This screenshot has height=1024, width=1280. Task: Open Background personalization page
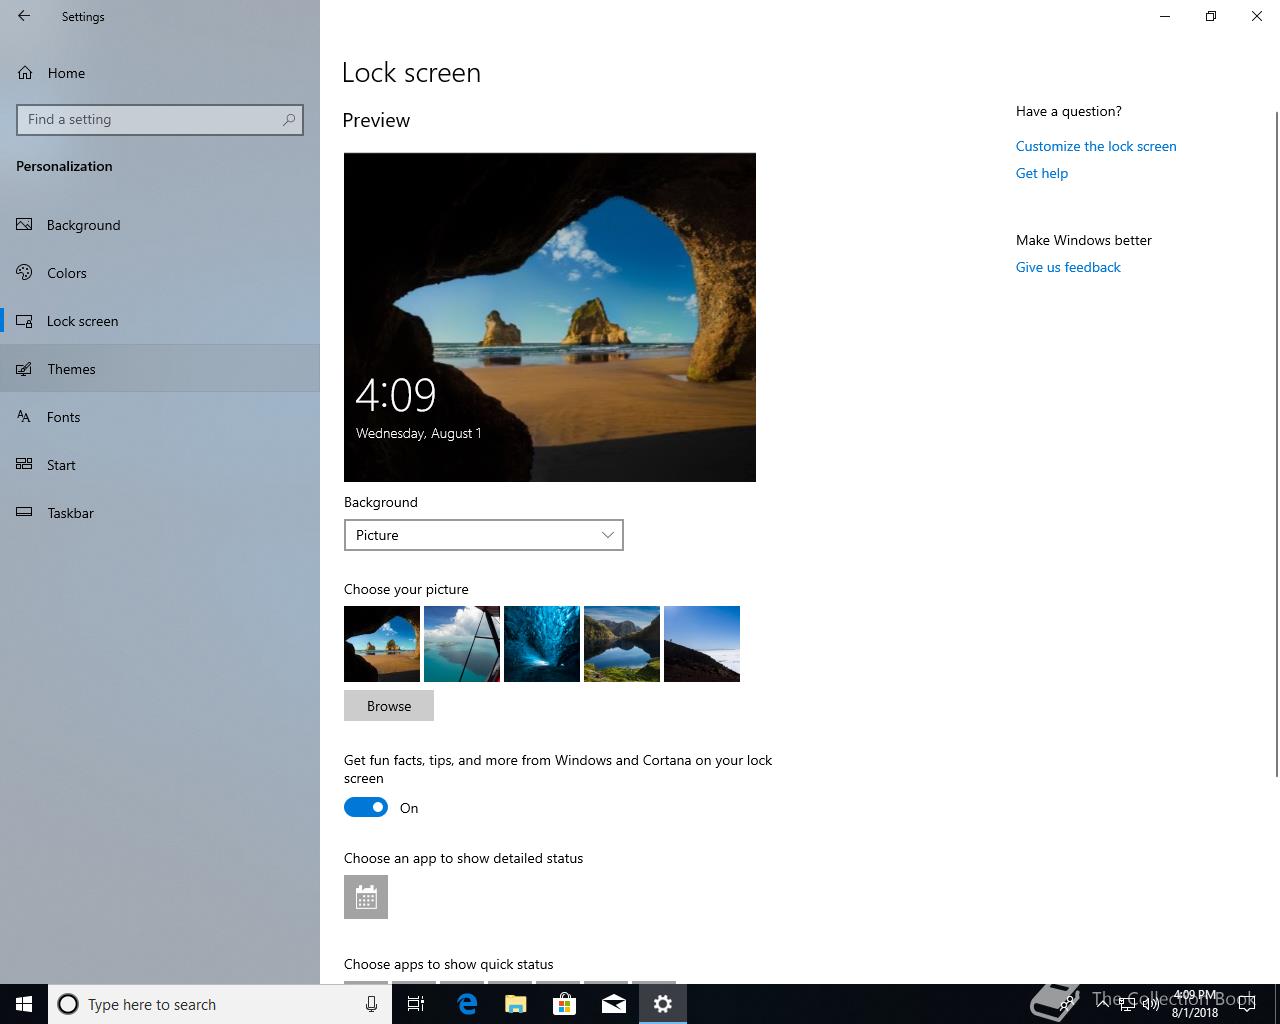point(160,225)
